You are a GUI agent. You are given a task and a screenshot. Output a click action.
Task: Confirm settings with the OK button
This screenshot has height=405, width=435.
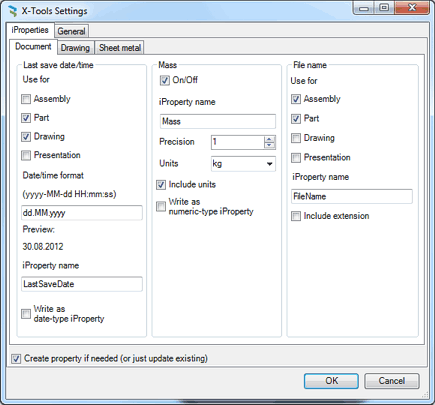(x=331, y=381)
